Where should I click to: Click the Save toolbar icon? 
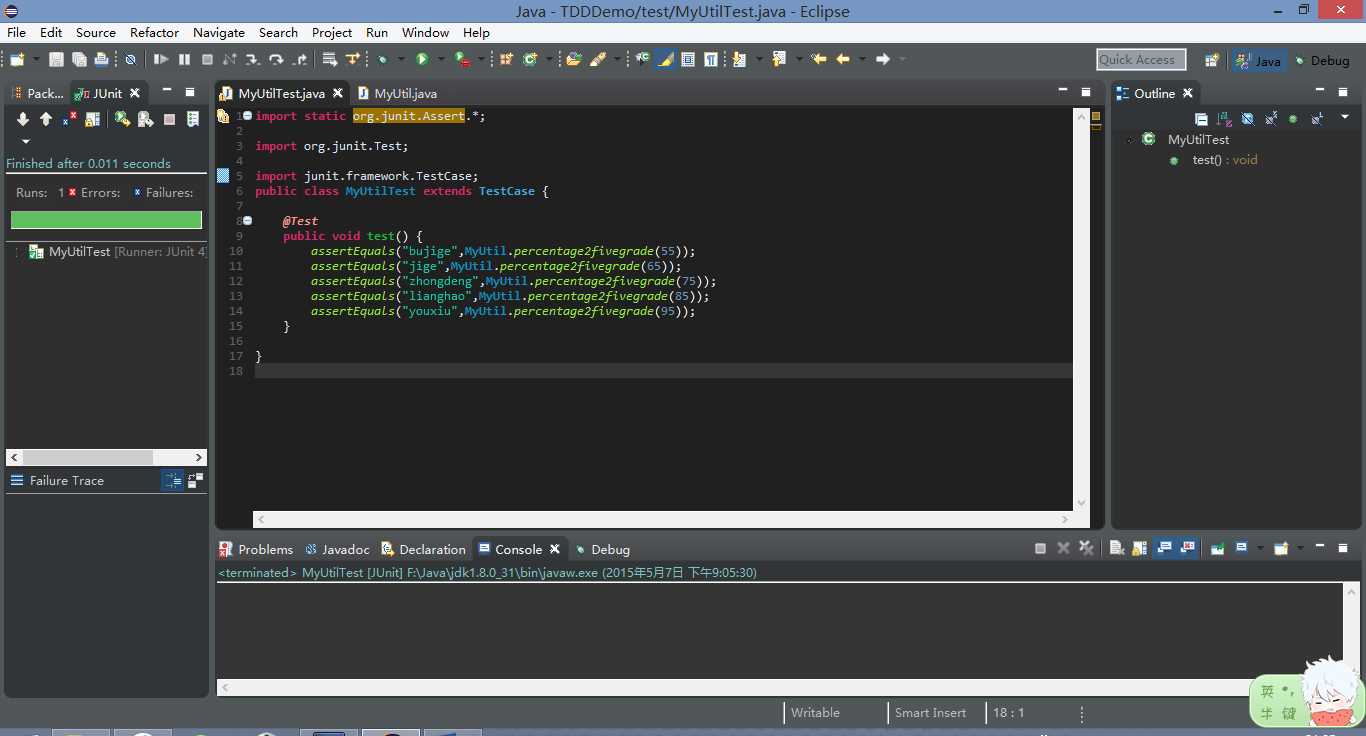56,60
